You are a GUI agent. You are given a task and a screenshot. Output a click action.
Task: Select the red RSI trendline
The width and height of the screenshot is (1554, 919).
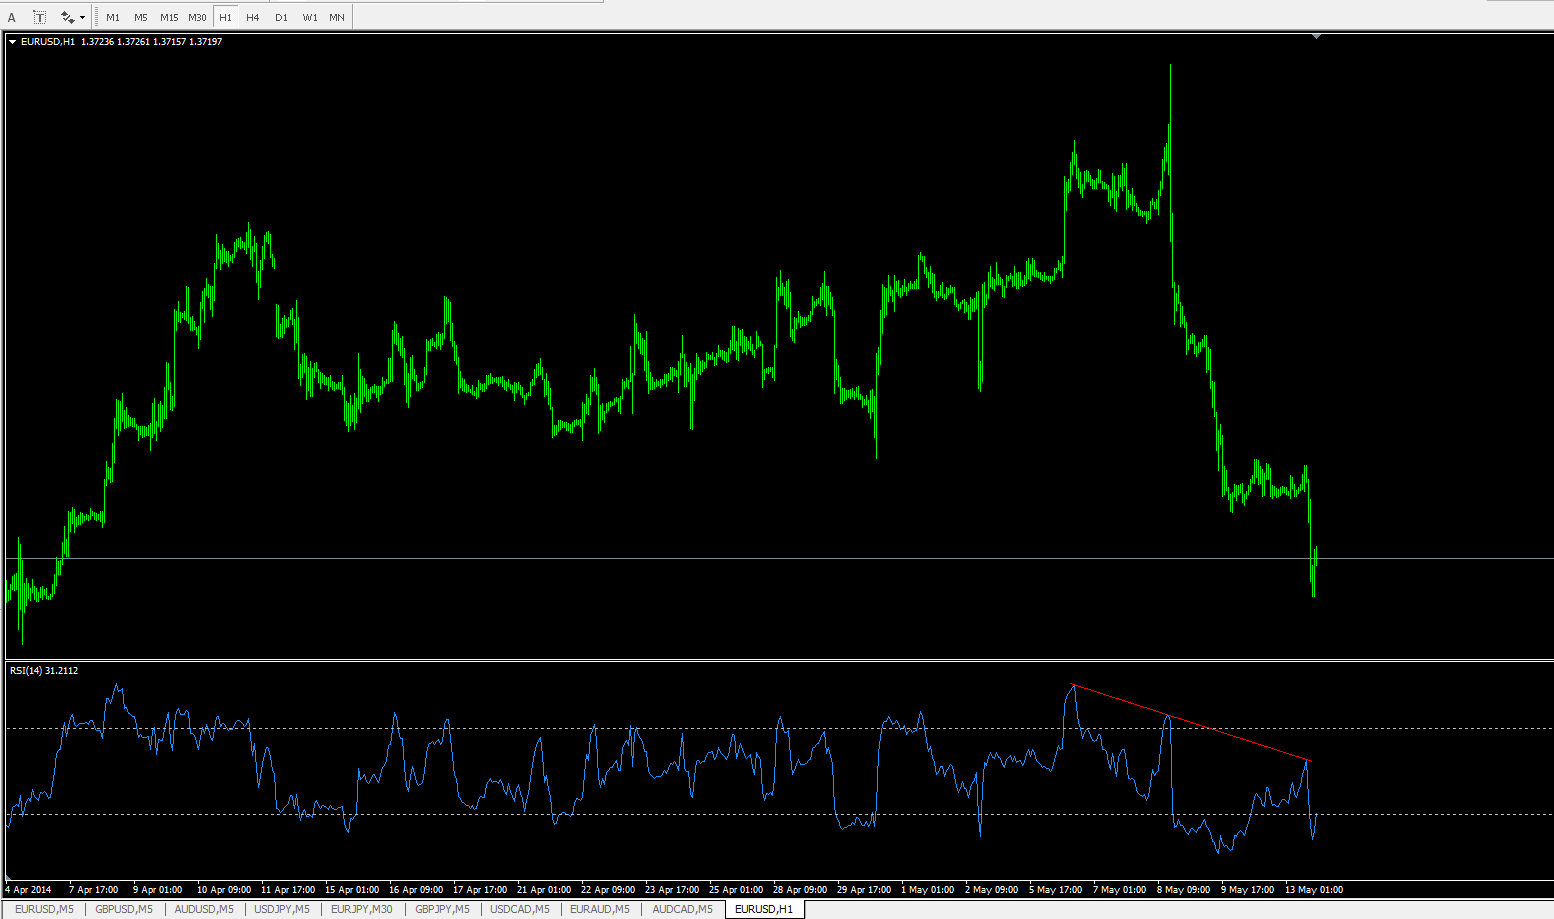[x=1190, y=723]
